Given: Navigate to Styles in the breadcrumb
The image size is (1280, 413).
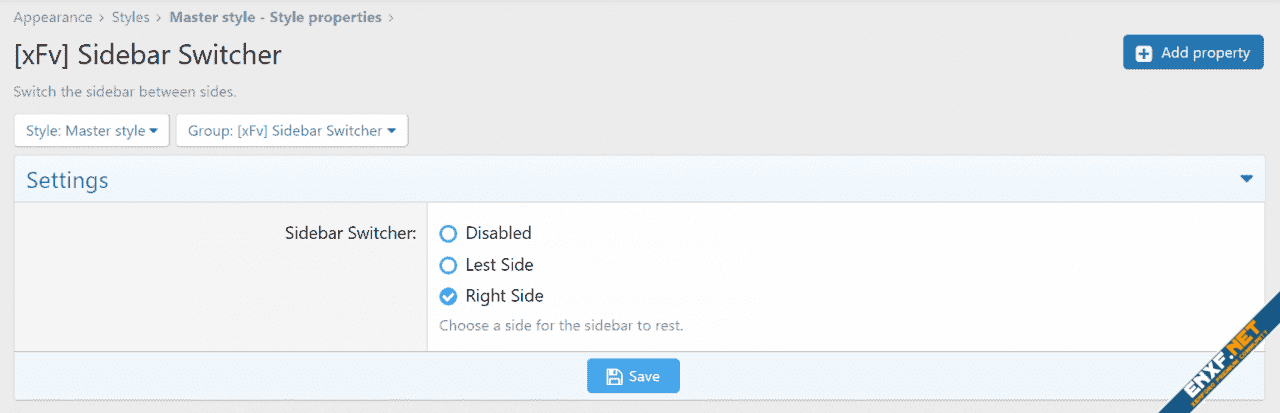Looking at the screenshot, I should (131, 17).
